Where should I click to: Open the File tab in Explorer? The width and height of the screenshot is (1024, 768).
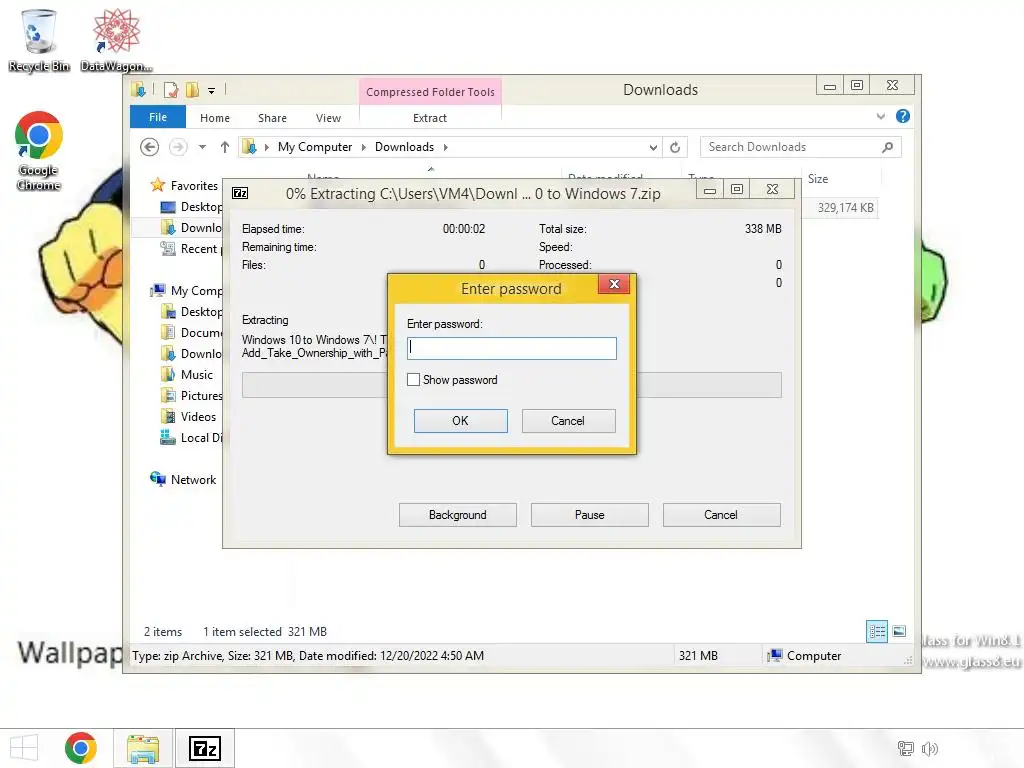click(x=157, y=117)
